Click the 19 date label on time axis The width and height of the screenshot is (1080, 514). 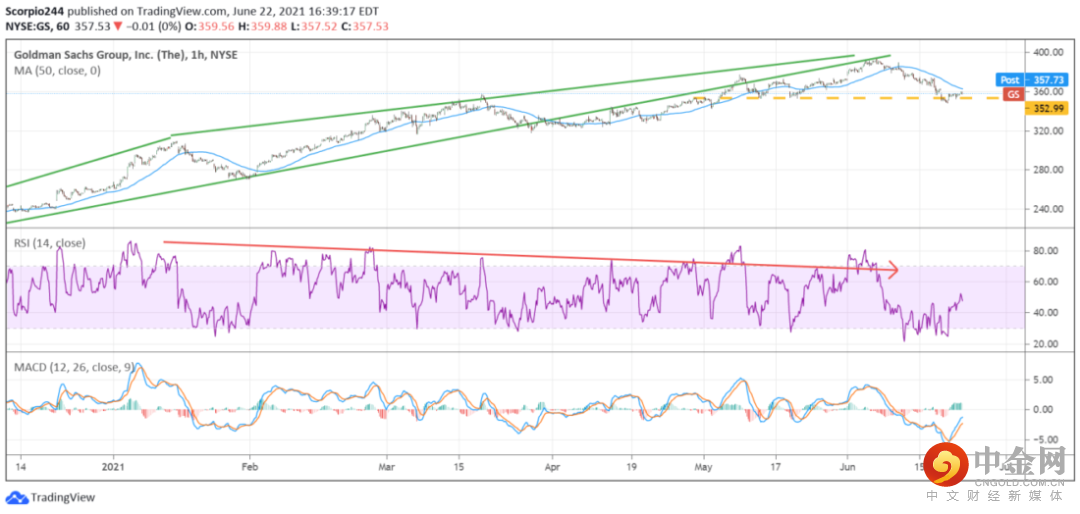(x=632, y=465)
